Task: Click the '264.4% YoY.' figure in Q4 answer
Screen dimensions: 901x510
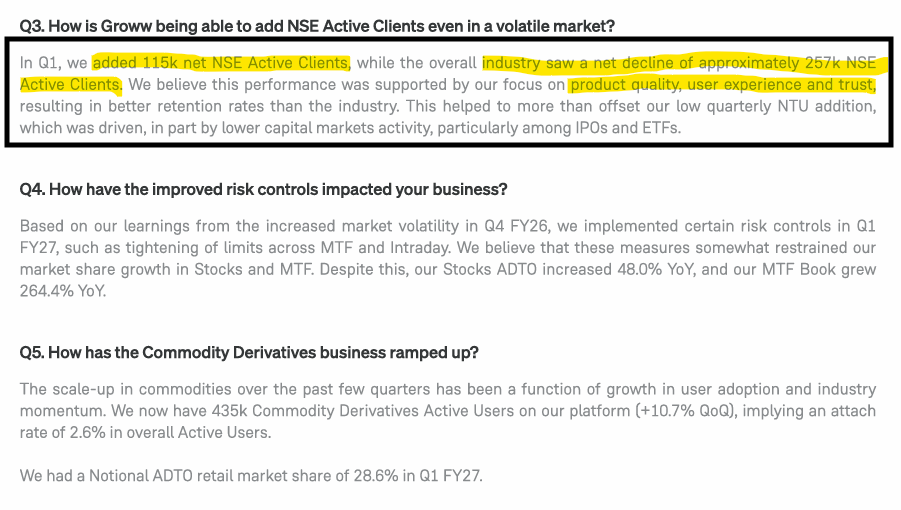Action: (63, 291)
